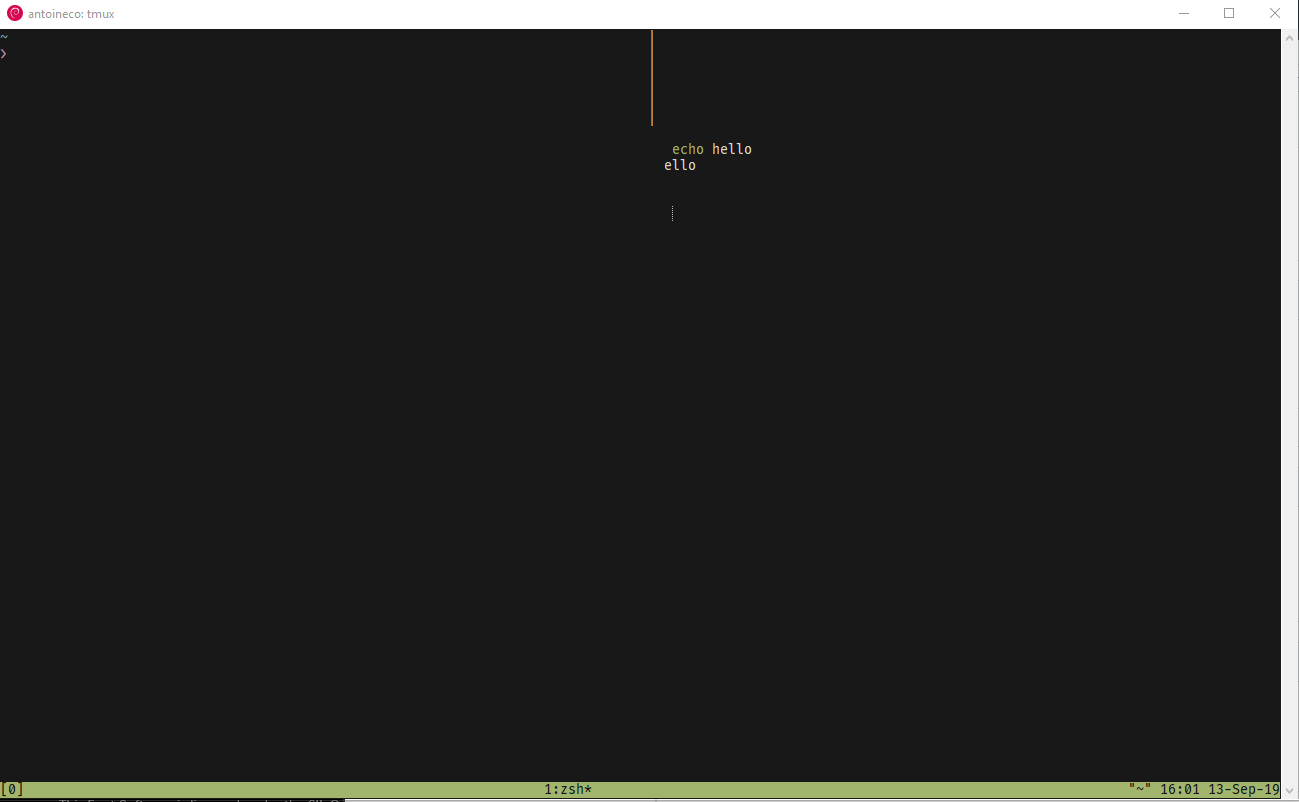Image resolution: width=1299 pixels, height=802 pixels.
Task: Click the blinking cursor in the right pane
Action: coord(672,213)
